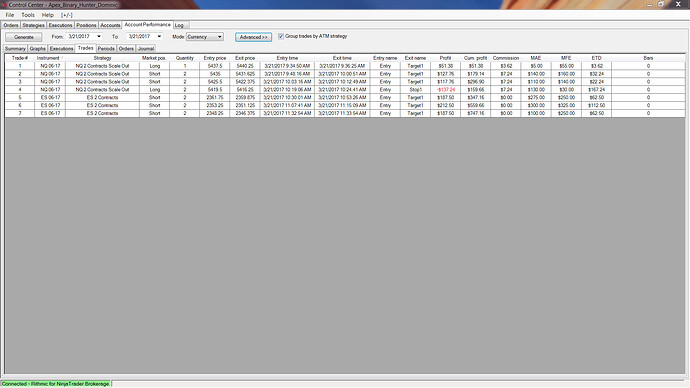
Task: Open the File menu
Action: [x=10, y=15]
